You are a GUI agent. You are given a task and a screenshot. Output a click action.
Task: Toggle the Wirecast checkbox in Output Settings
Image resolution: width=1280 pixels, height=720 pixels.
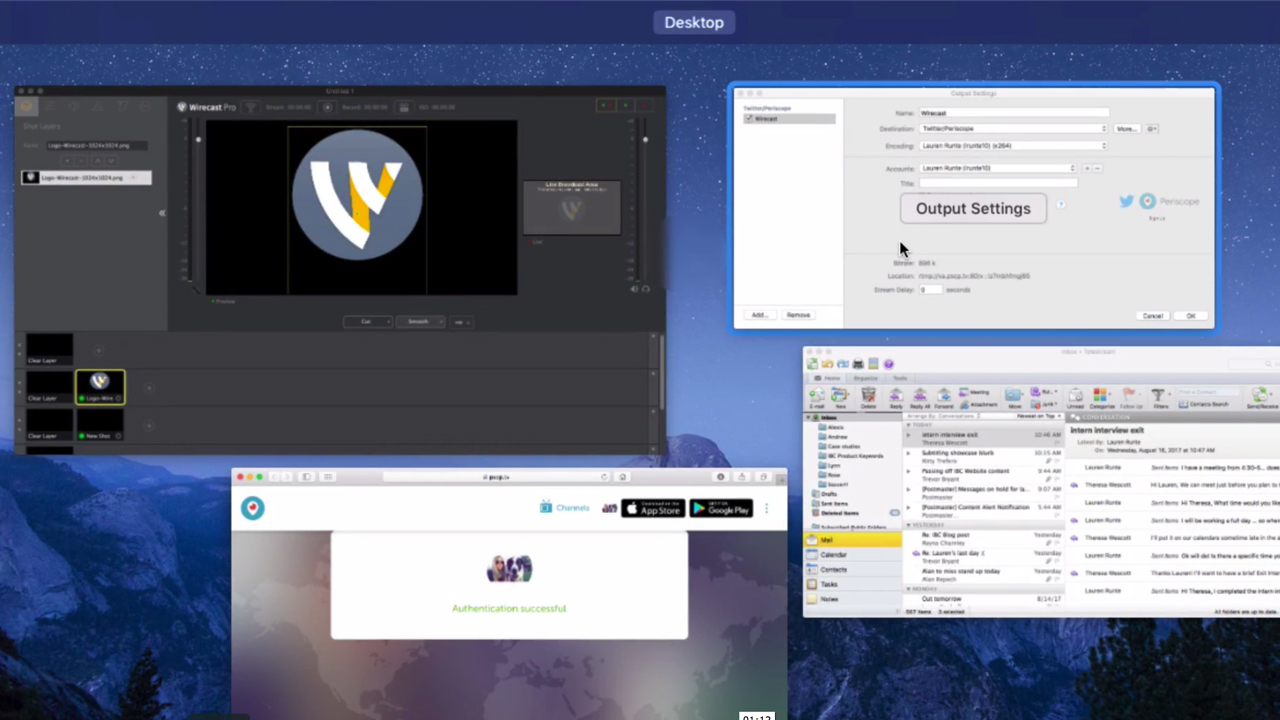748,119
